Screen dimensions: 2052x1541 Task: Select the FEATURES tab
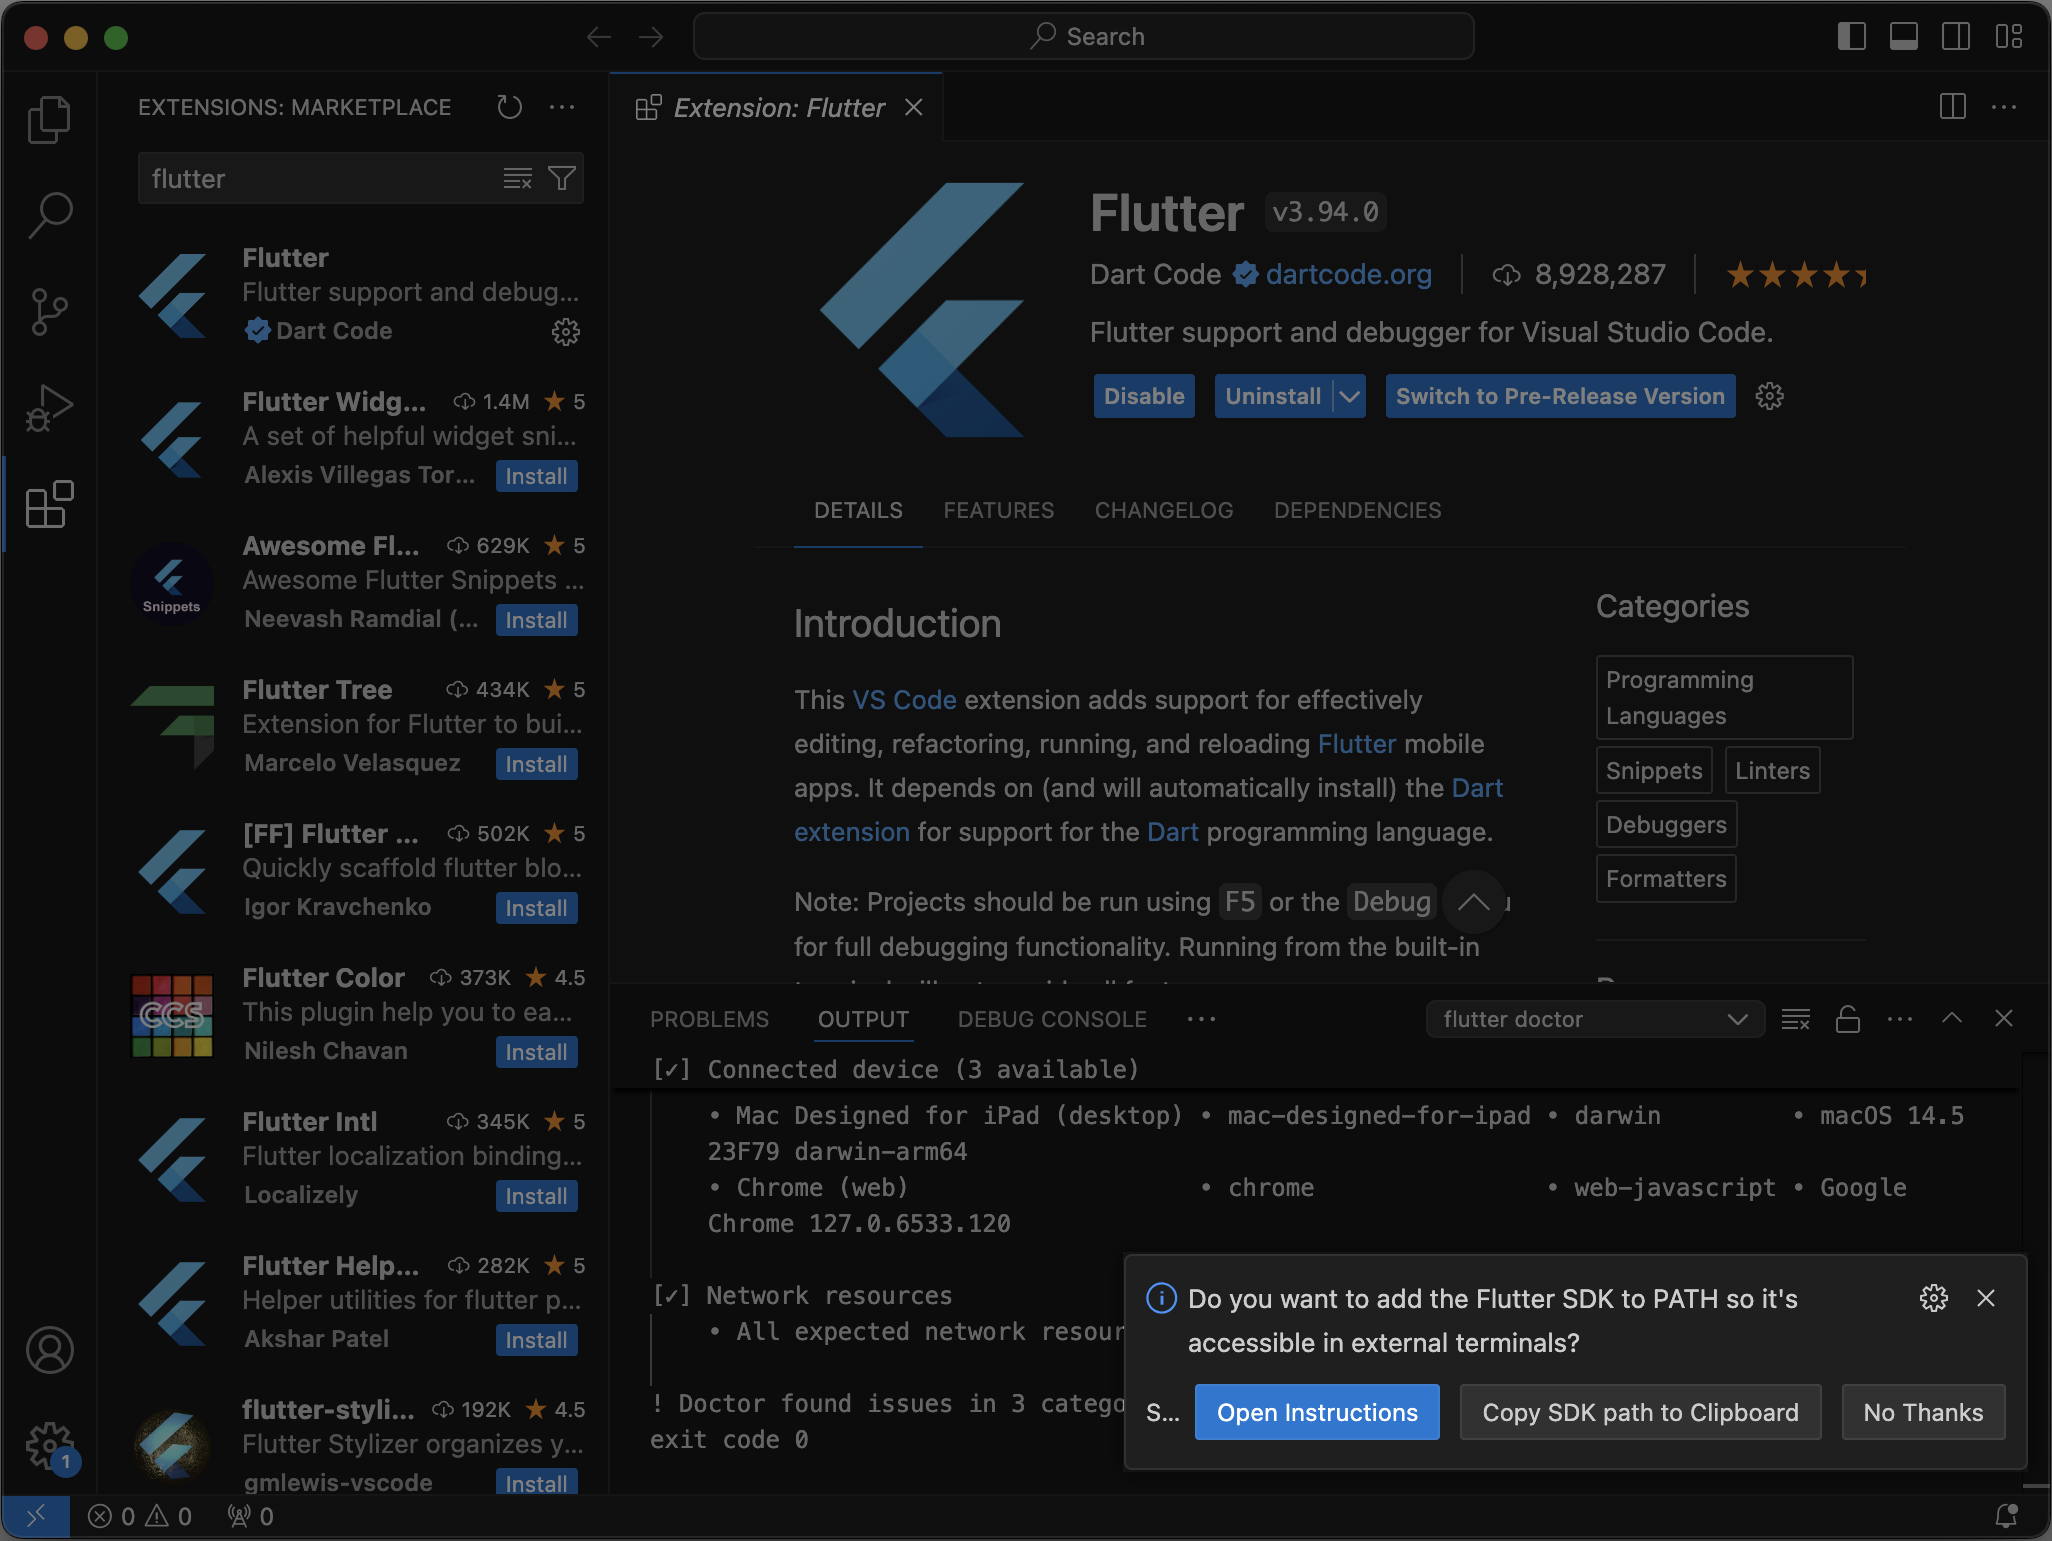click(x=998, y=510)
